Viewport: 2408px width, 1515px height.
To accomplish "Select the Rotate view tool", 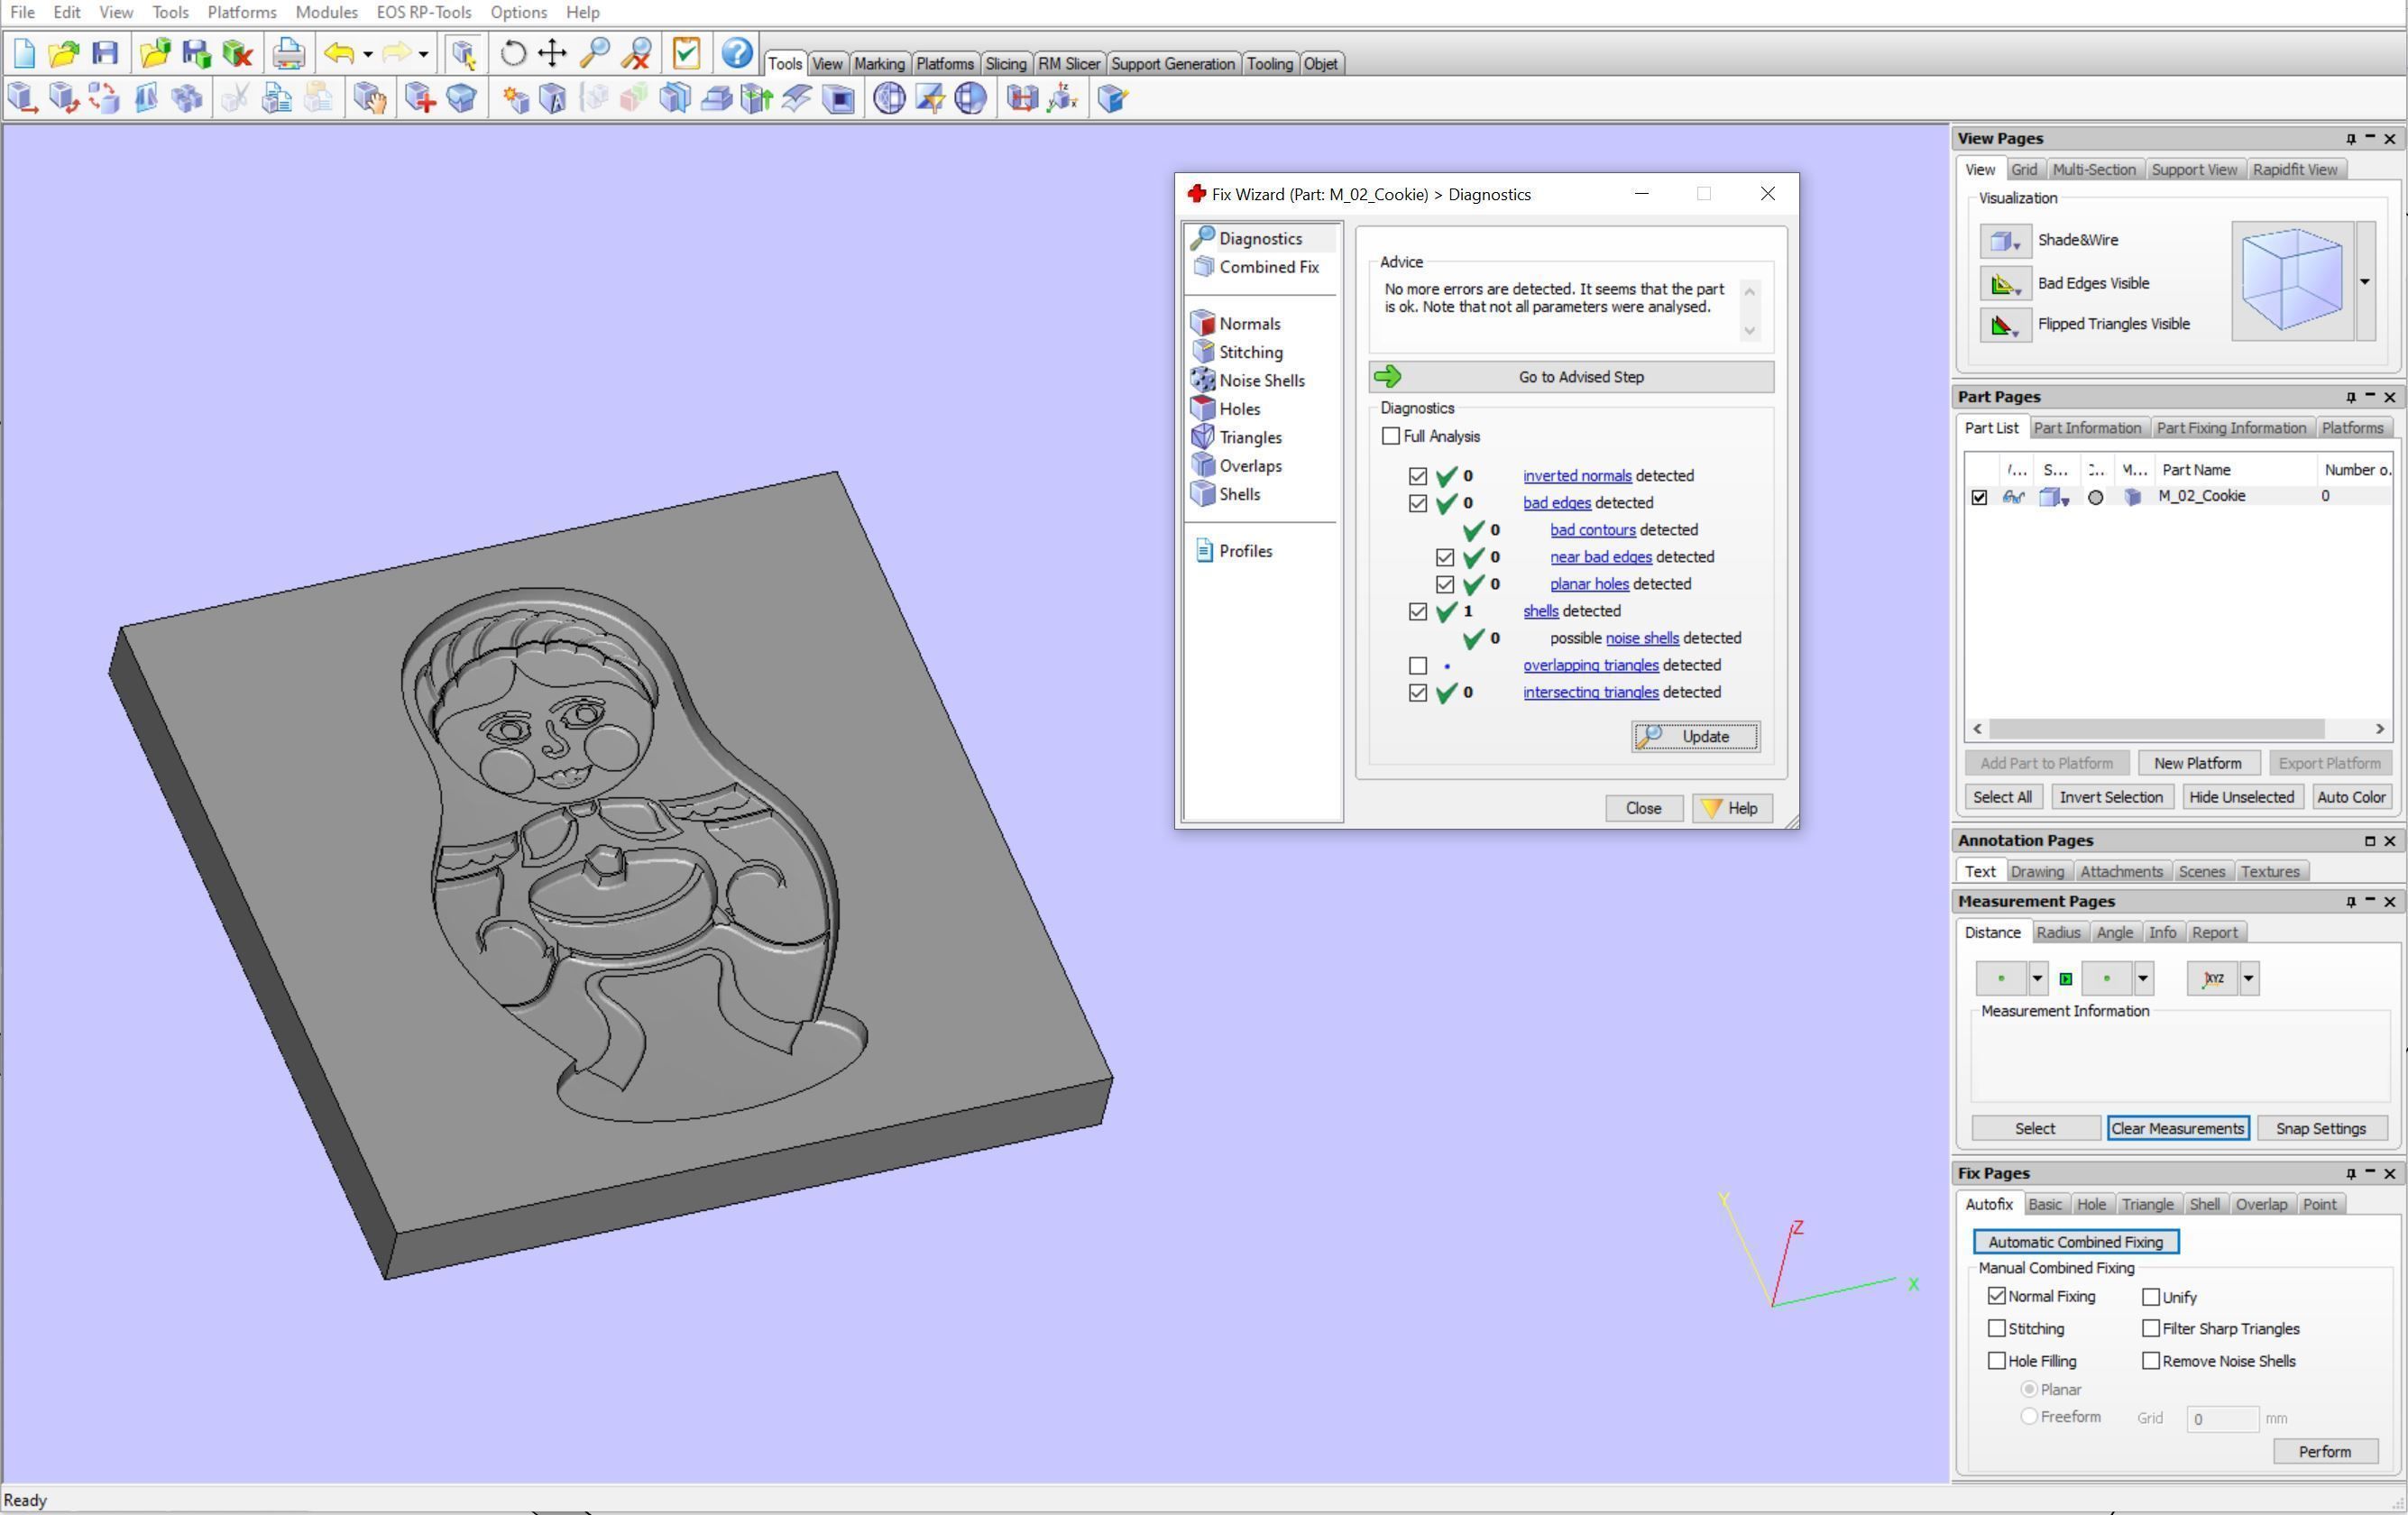I will (x=513, y=53).
